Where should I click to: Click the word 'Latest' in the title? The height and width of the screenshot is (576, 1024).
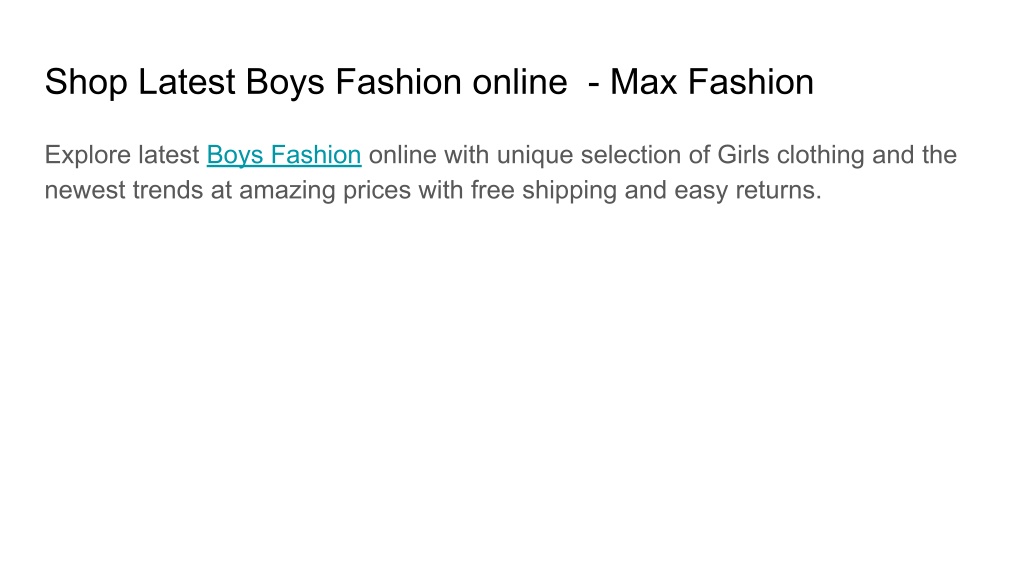186,82
